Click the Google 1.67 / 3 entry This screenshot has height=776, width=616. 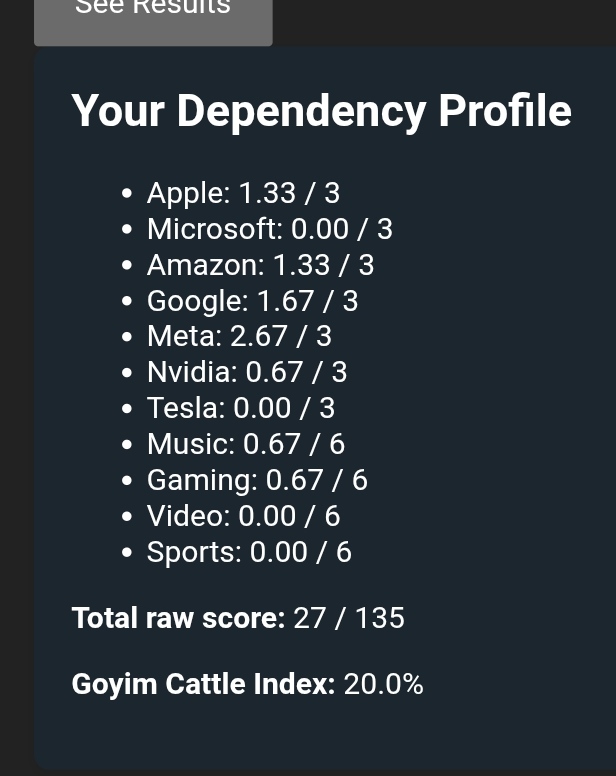pos(252,301)
